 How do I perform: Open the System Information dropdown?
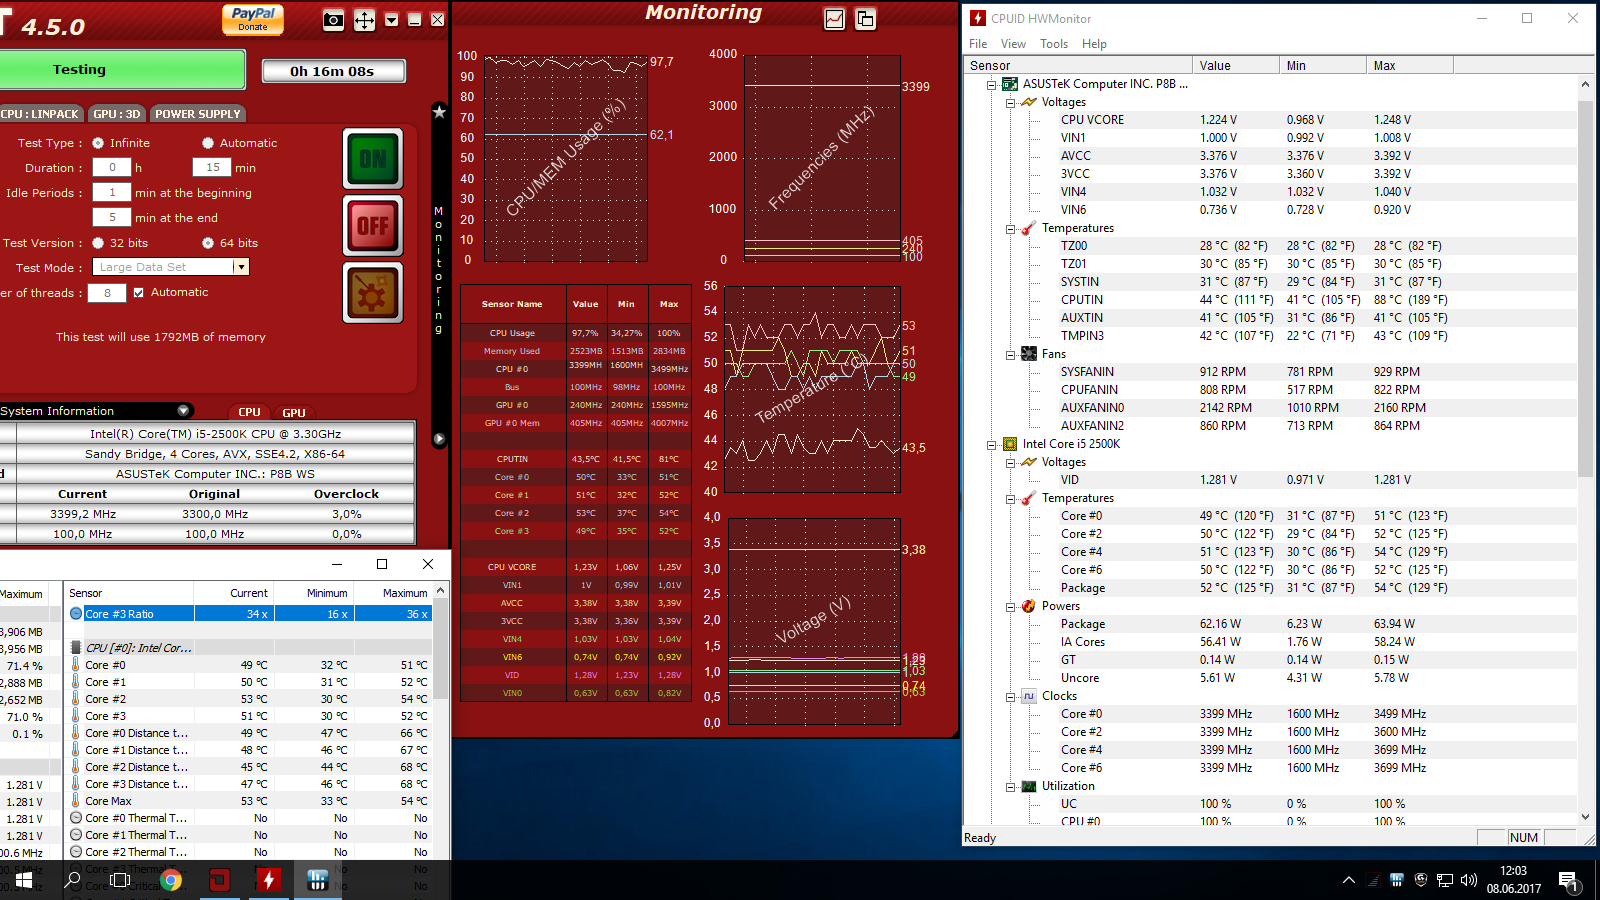[x=183, y=411]
